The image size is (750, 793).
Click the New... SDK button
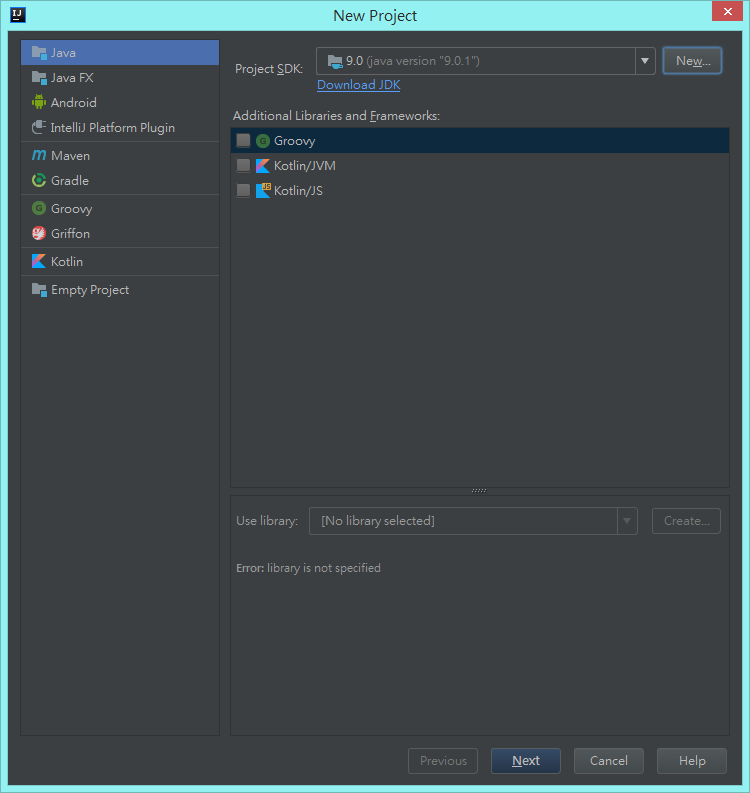tap(692, 61)
